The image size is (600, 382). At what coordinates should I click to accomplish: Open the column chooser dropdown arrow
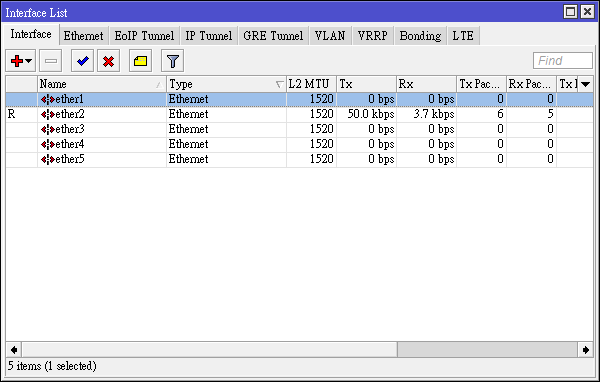(x=585, y=84)
